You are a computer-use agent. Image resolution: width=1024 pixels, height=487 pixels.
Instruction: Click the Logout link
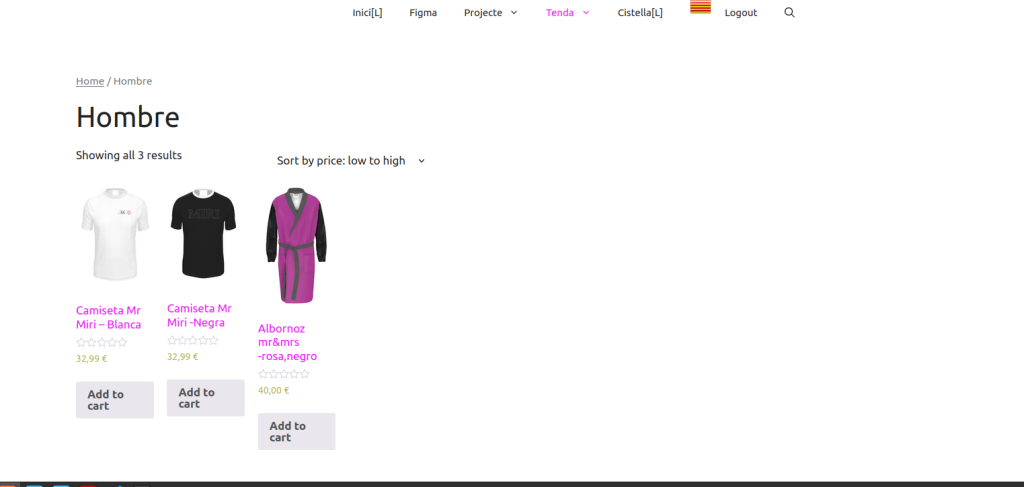740,13
